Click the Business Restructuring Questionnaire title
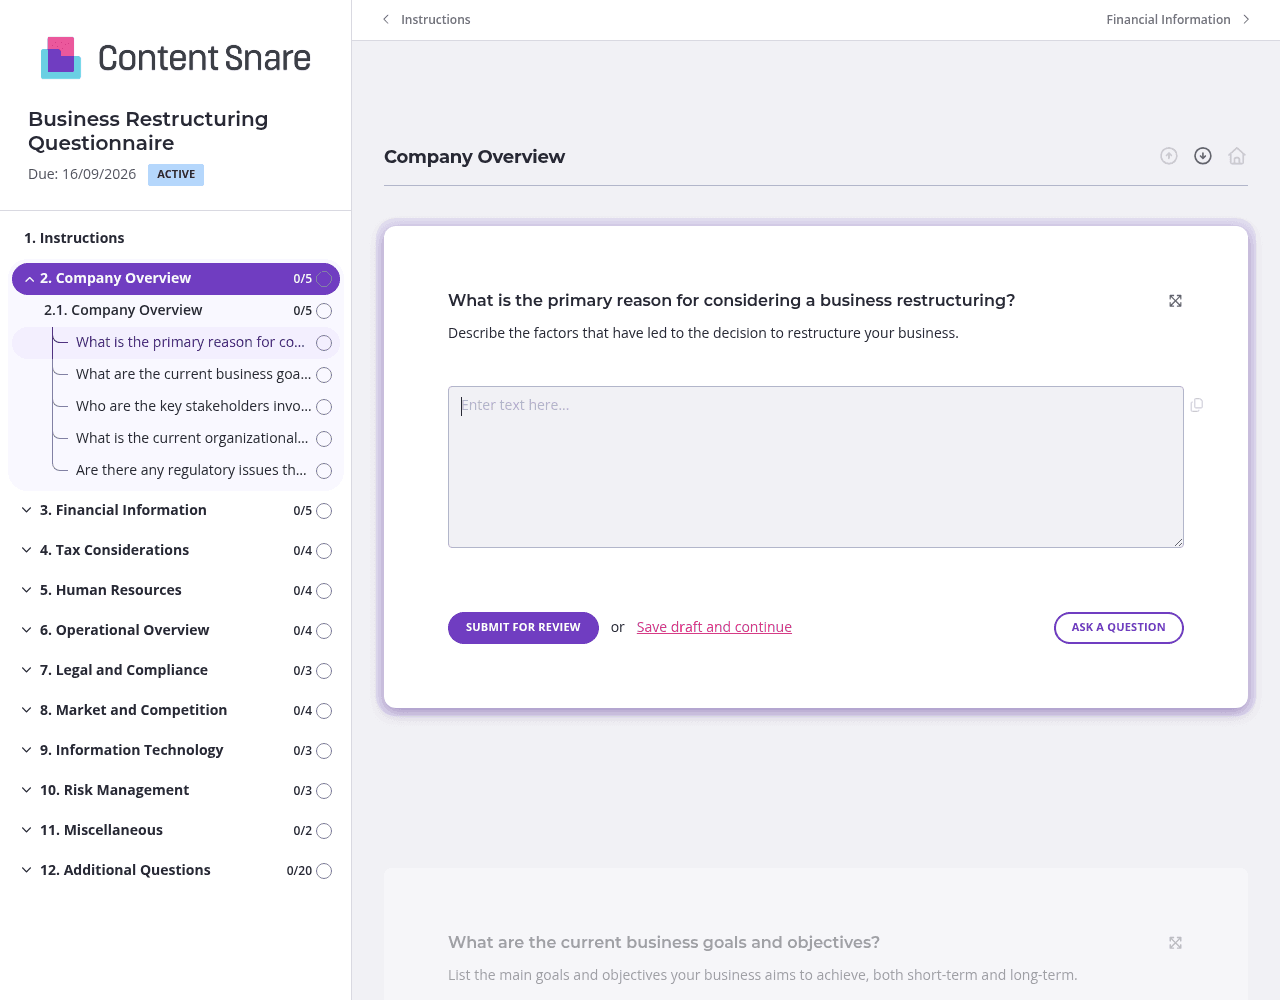Viewport: 1280px width, 1000px height. 148,131
